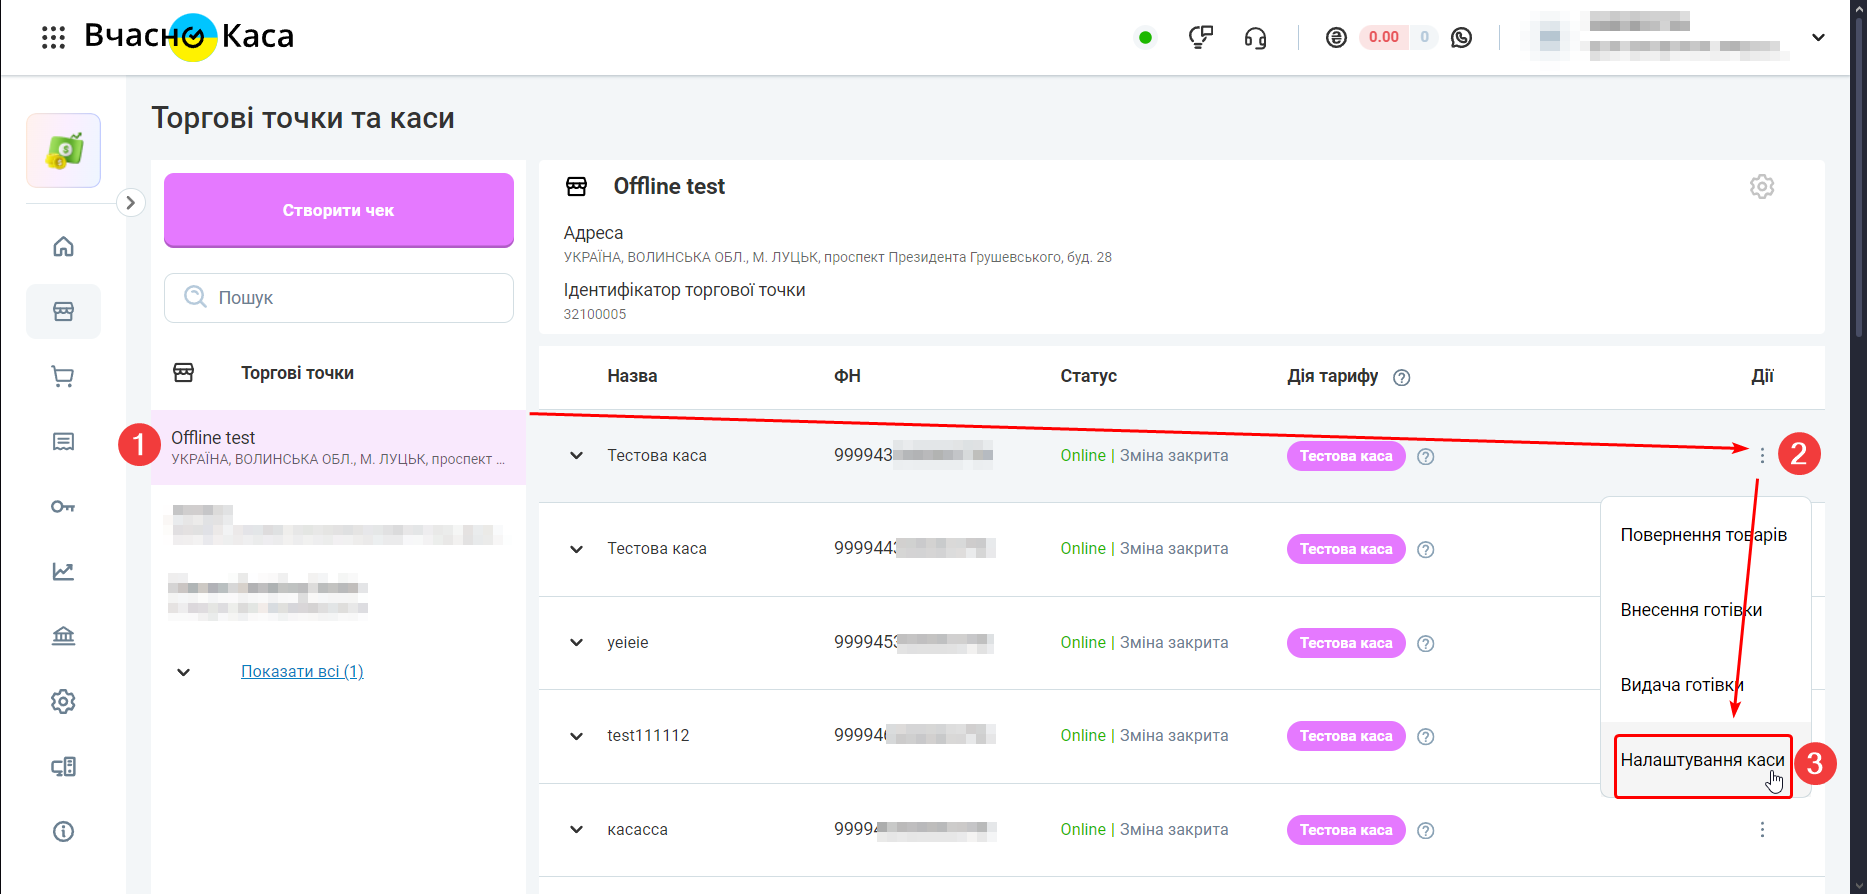Expand the user account dropdown arrow
Screen dimensions: 1867x894
[1818, 38]
